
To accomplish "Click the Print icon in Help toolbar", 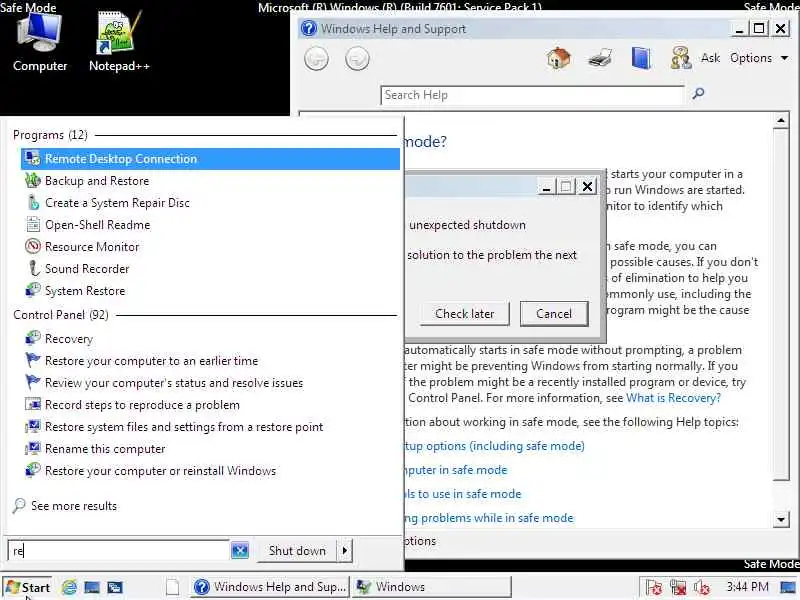I will (x=600, y=58).
